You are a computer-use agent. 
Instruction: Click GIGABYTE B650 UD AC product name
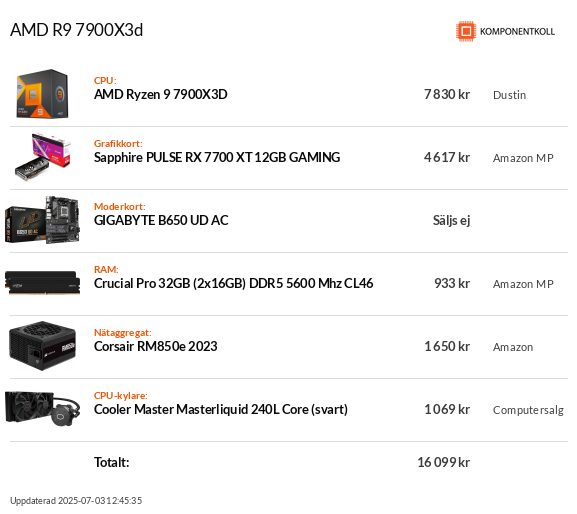(x=161, y=220)
